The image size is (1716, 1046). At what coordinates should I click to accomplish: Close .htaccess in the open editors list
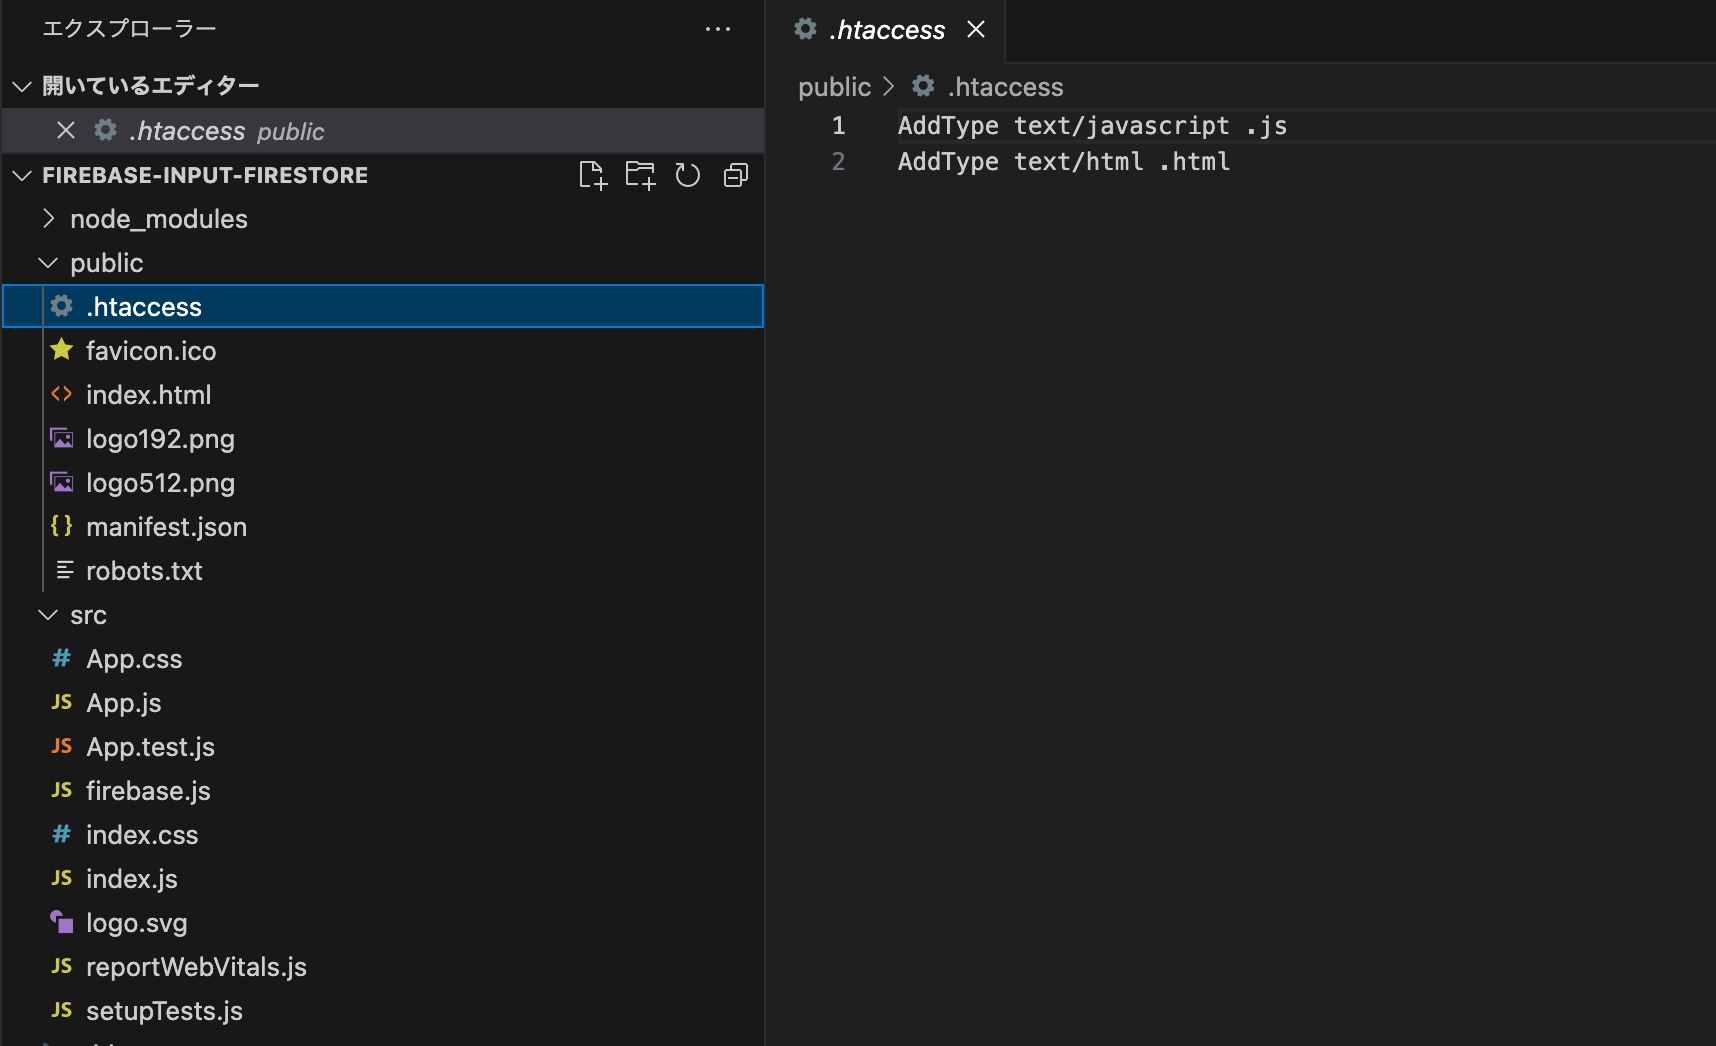pos(66,130)
